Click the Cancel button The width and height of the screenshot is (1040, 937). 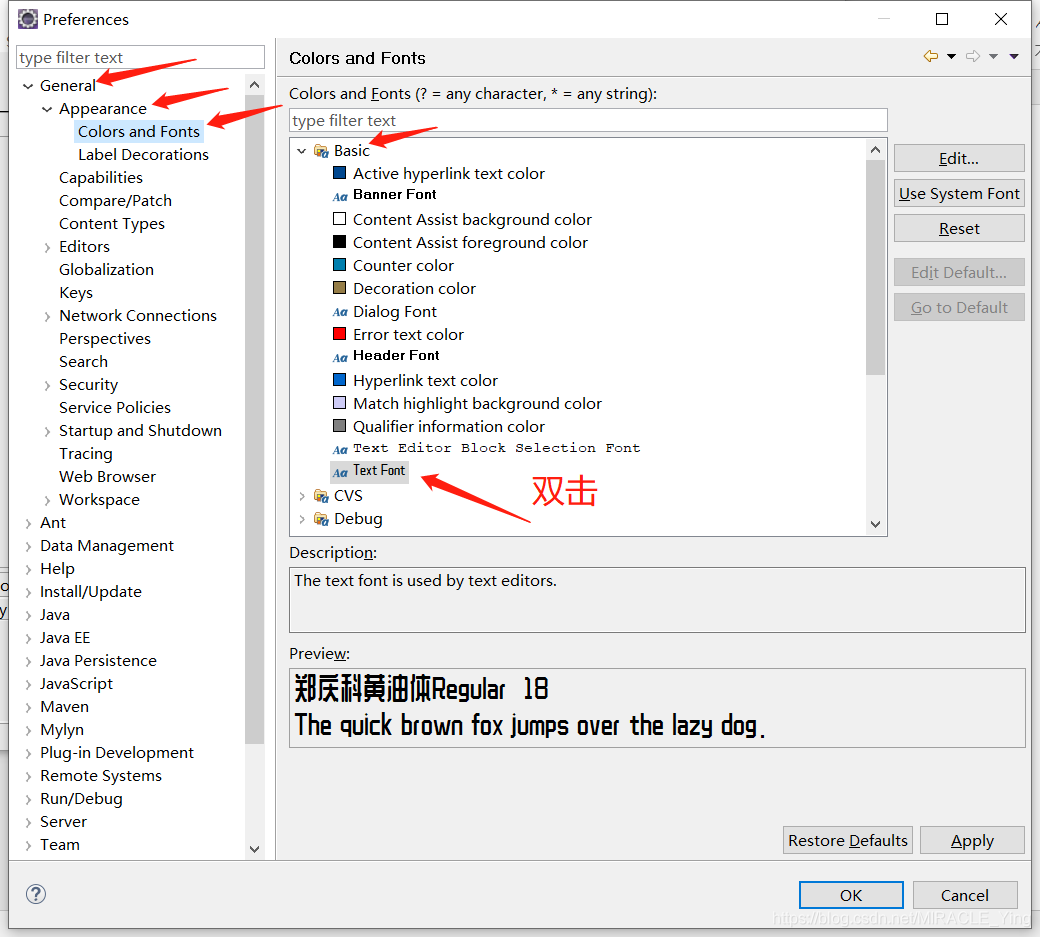[x=965, y=895]
